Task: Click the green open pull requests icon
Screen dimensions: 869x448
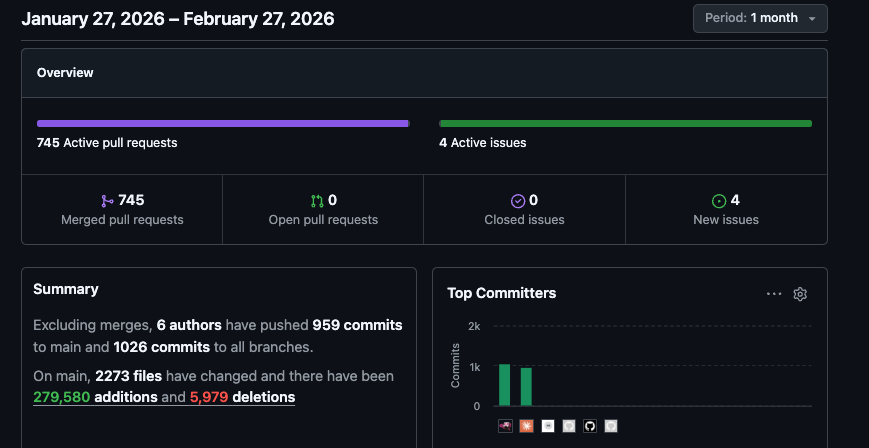Action: 317,201
